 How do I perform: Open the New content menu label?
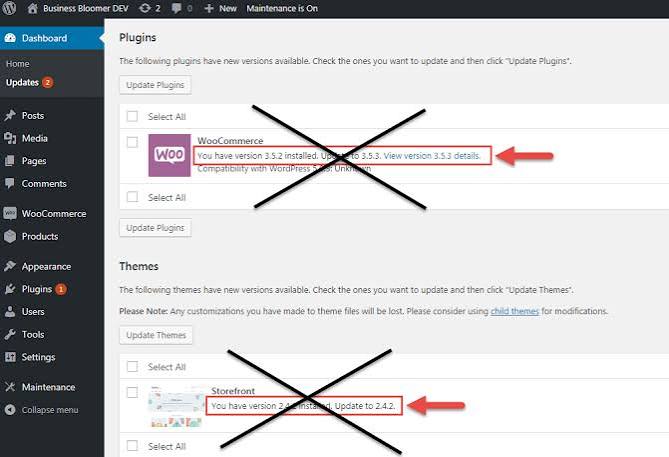[228, 8]
